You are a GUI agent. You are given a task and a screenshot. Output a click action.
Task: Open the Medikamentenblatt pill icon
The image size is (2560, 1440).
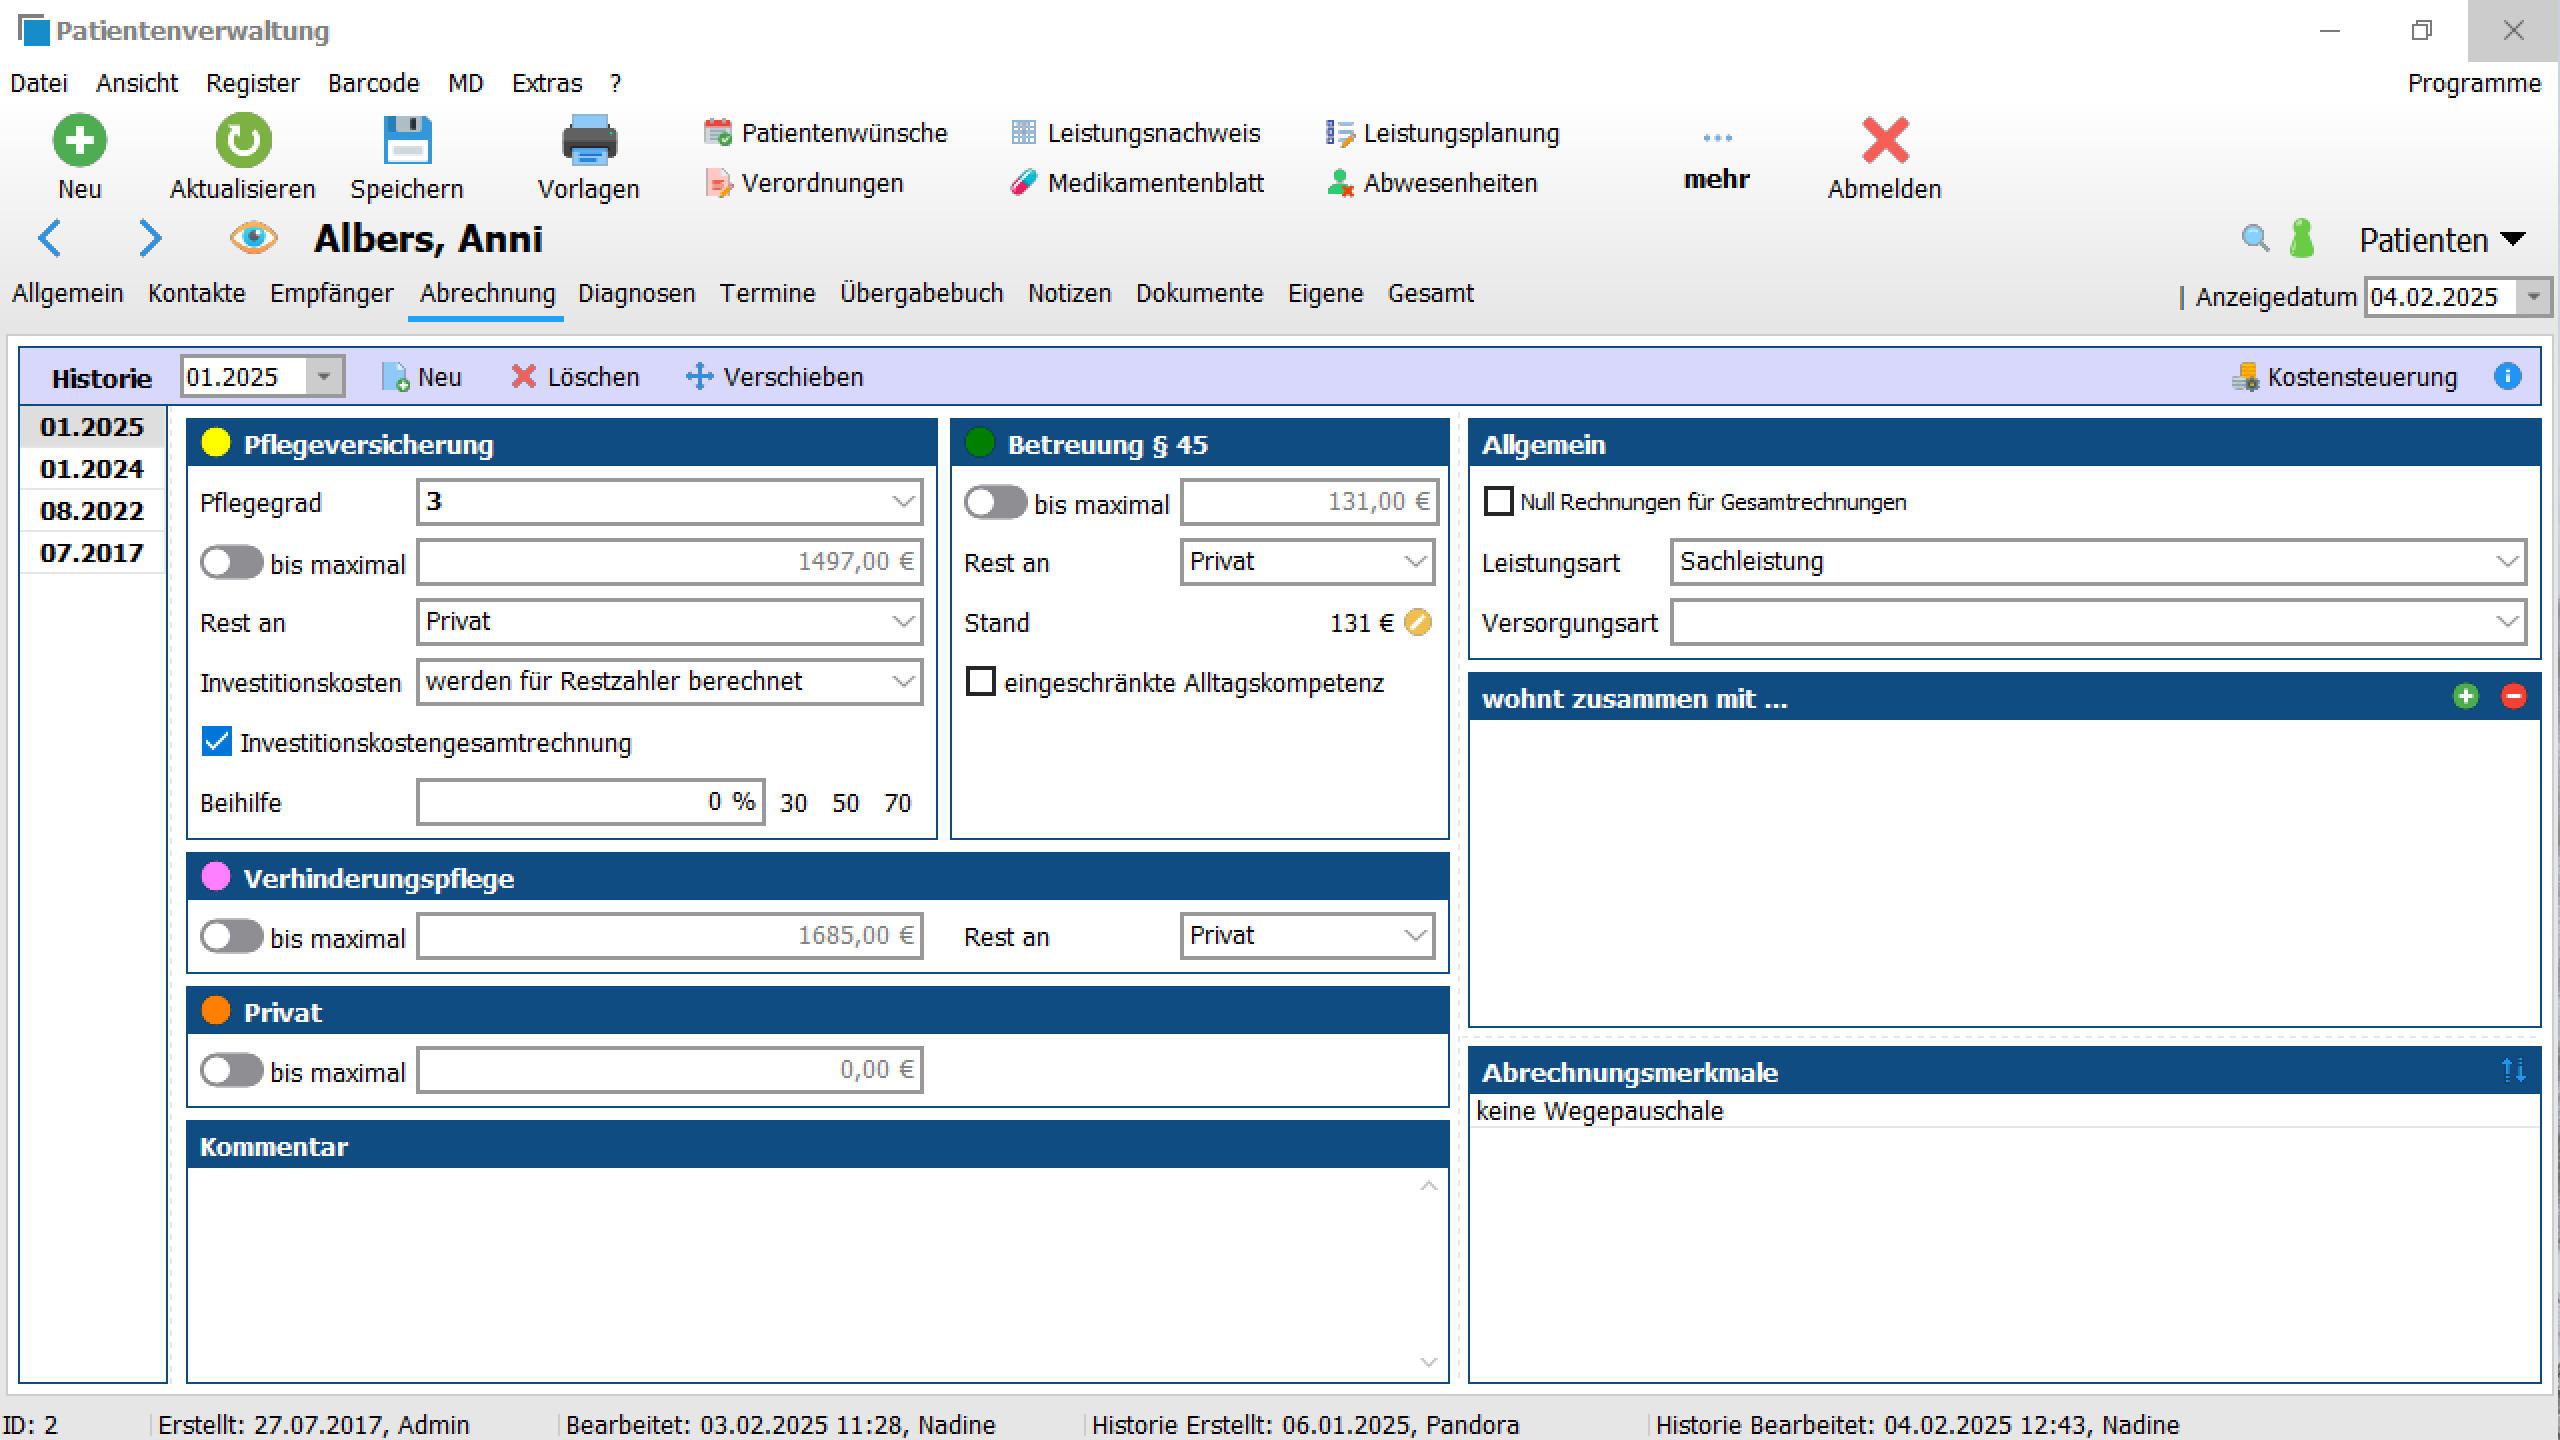1023,183
